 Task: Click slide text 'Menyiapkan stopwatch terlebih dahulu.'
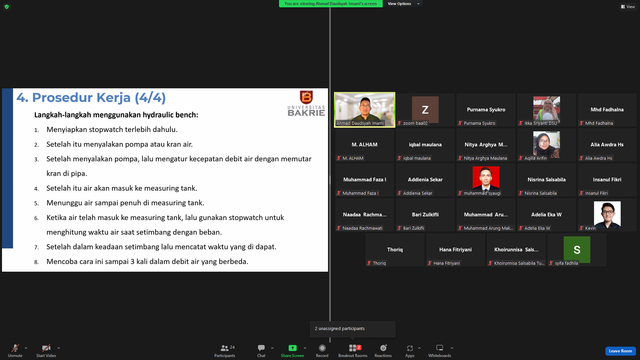tap(112, 129)
